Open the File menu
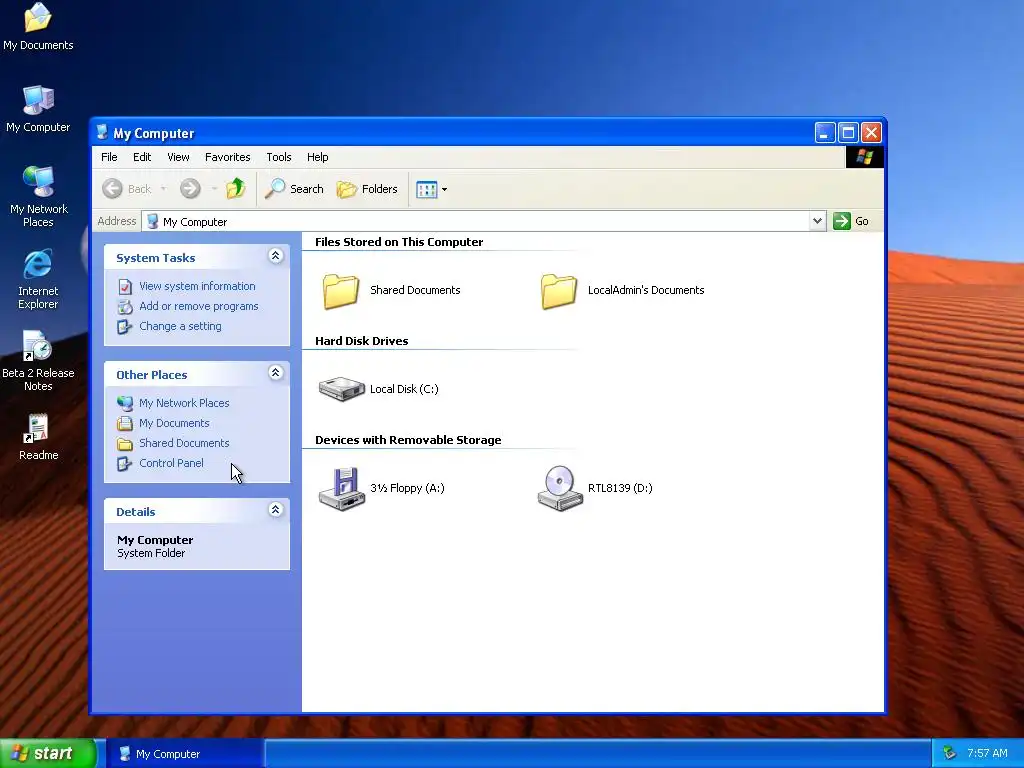 coord(109,157)
